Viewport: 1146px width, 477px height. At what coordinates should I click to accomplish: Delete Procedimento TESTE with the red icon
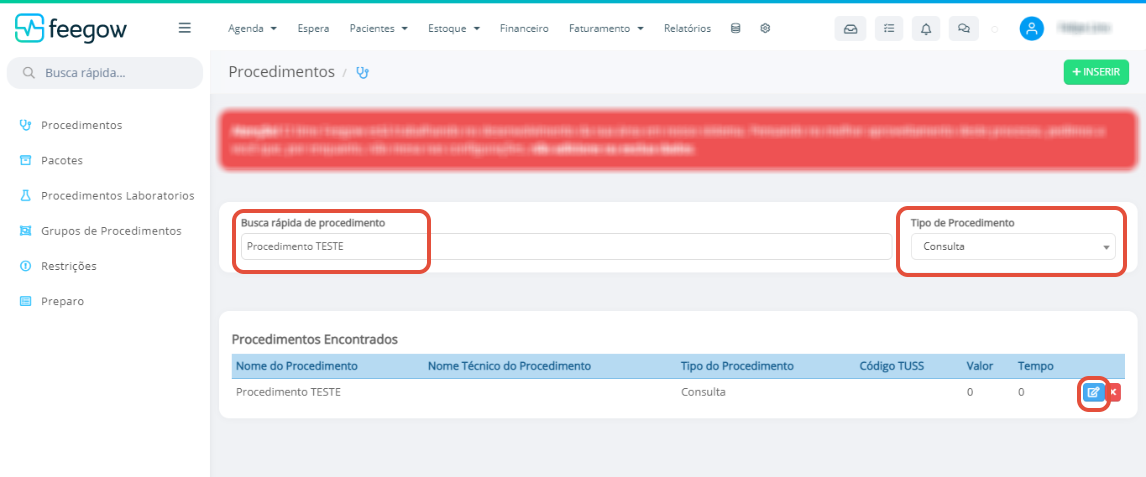tap(1114, 392)
